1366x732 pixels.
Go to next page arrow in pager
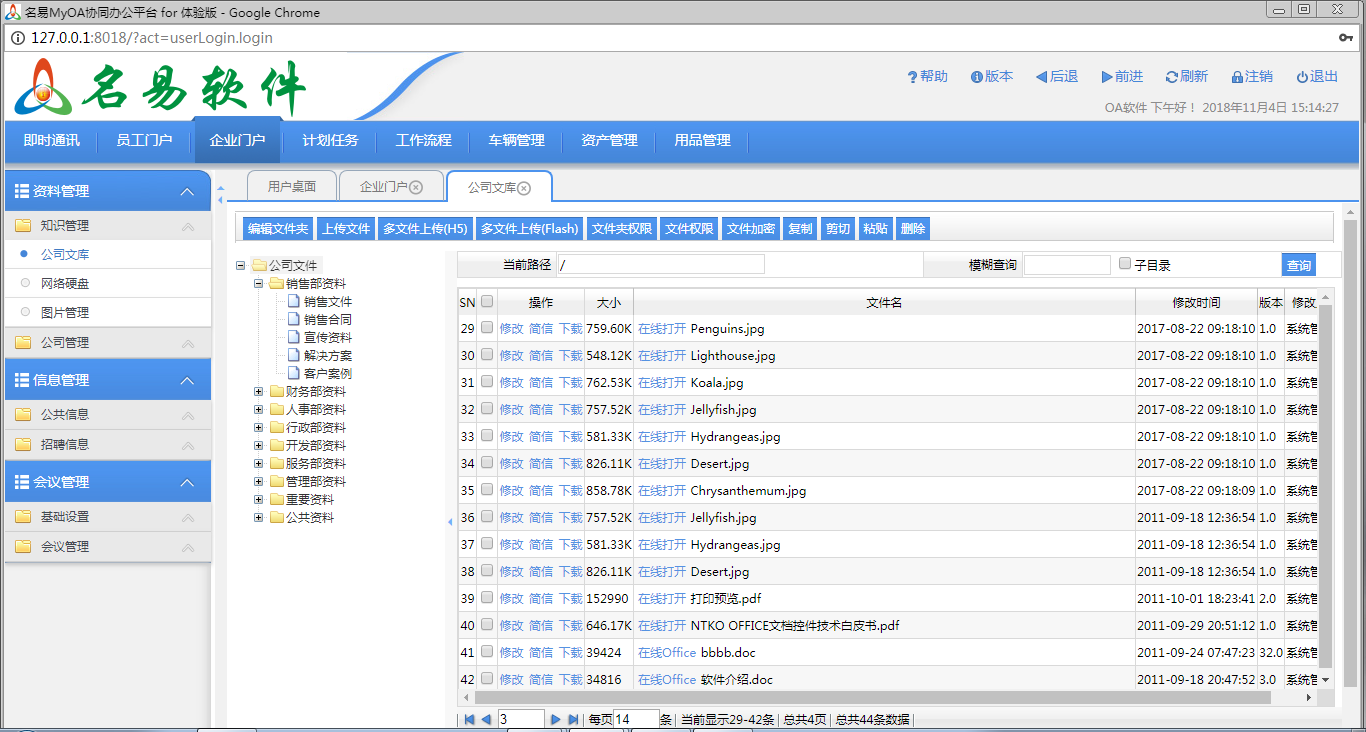(x=556, y=719)
